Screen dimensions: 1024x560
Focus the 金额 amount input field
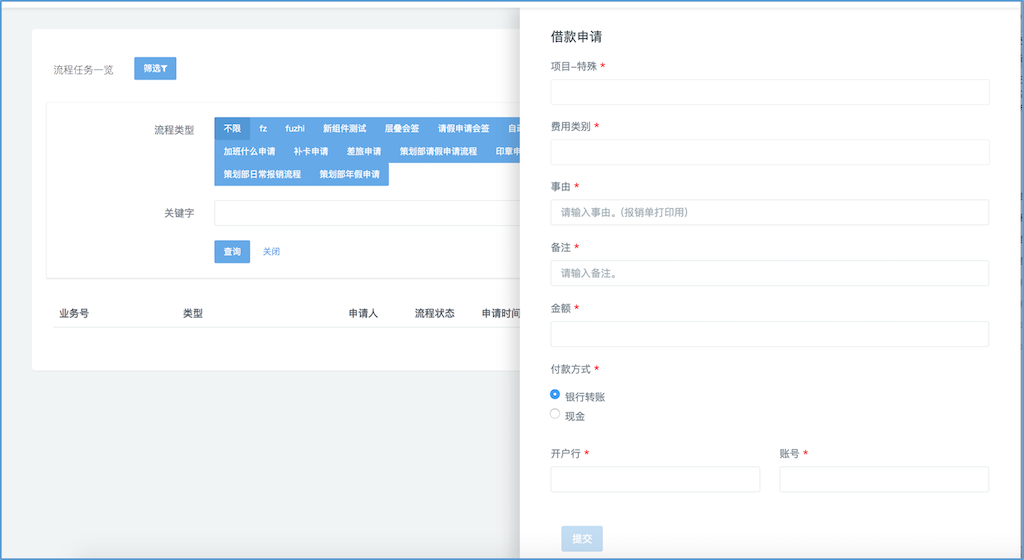pos(770,334)
